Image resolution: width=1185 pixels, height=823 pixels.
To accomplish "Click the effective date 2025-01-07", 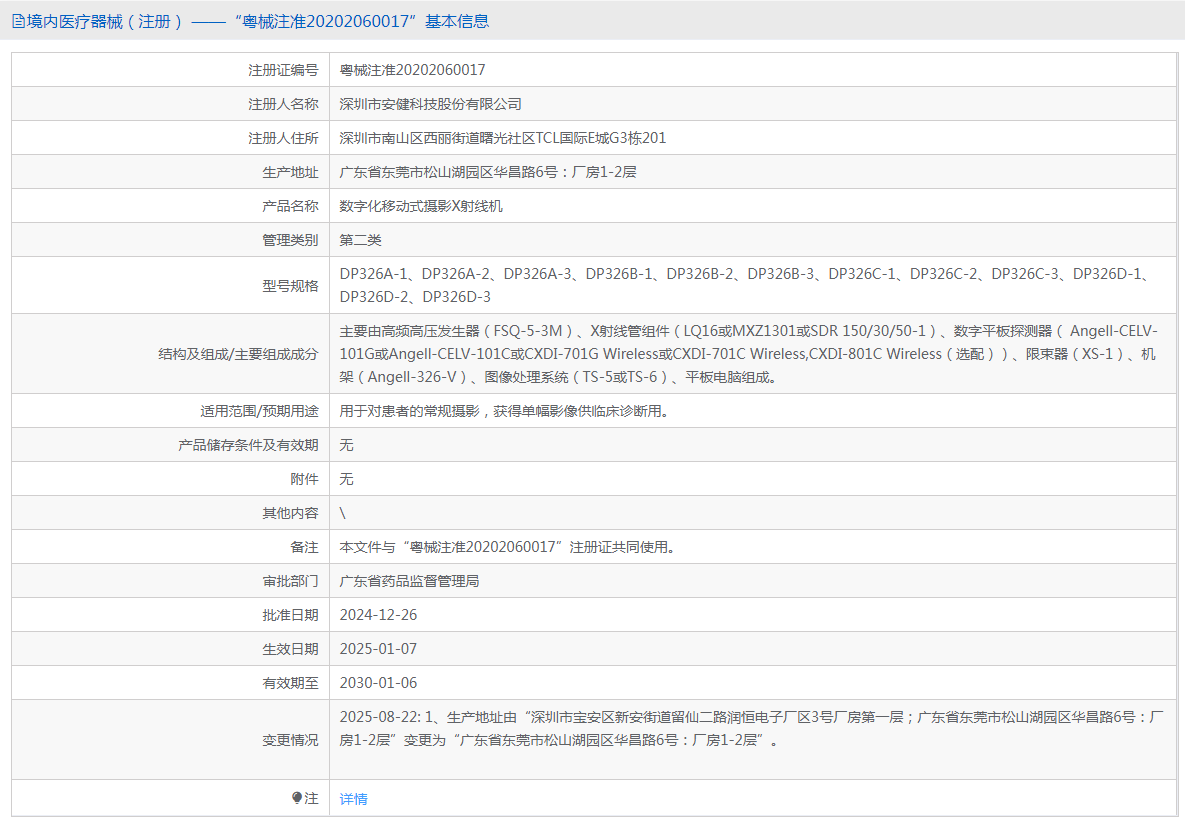I will click(378, 649).
